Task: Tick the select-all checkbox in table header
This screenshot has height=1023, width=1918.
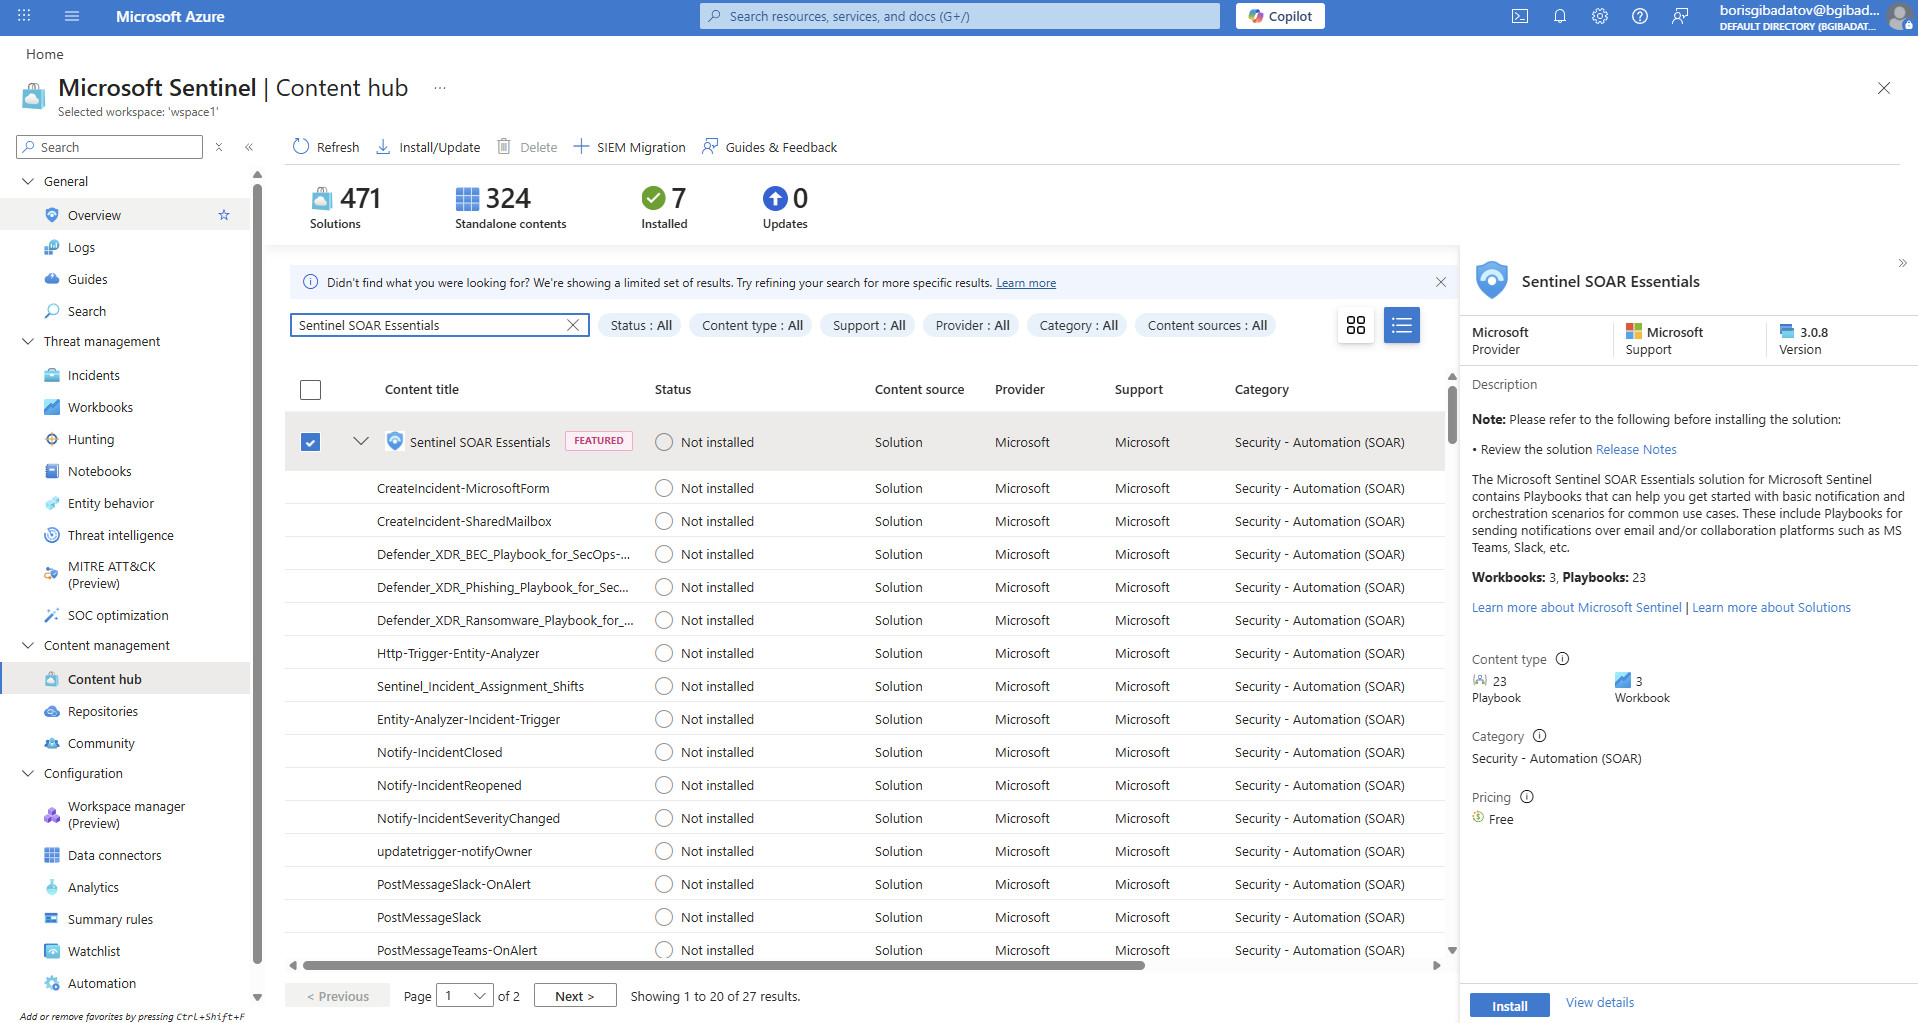Action: 311,390
